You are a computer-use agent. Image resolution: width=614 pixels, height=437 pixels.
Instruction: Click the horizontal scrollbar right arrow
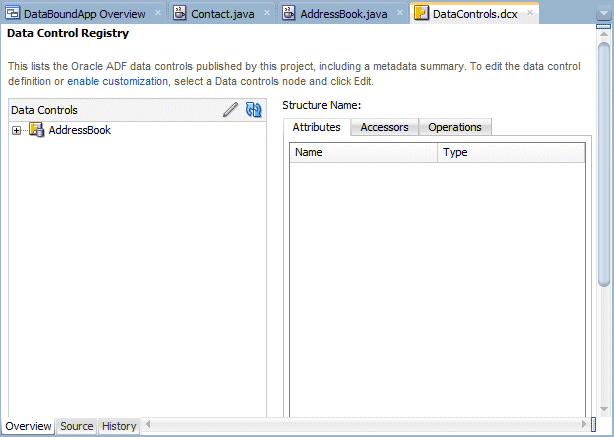tap(584, 424)
